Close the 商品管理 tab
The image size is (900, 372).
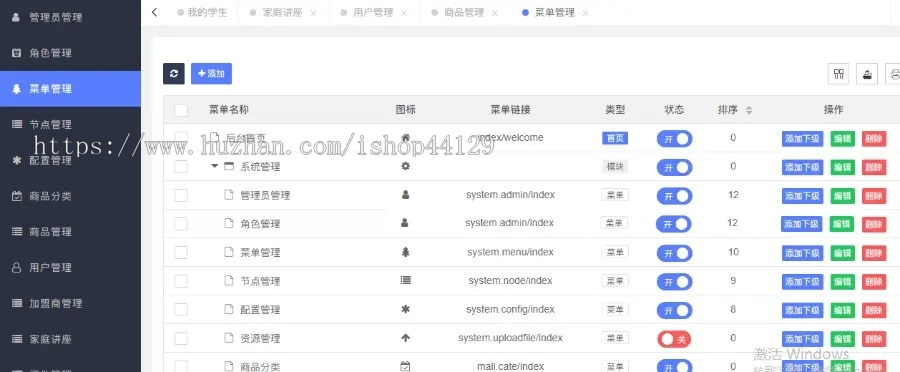point(495,13)
